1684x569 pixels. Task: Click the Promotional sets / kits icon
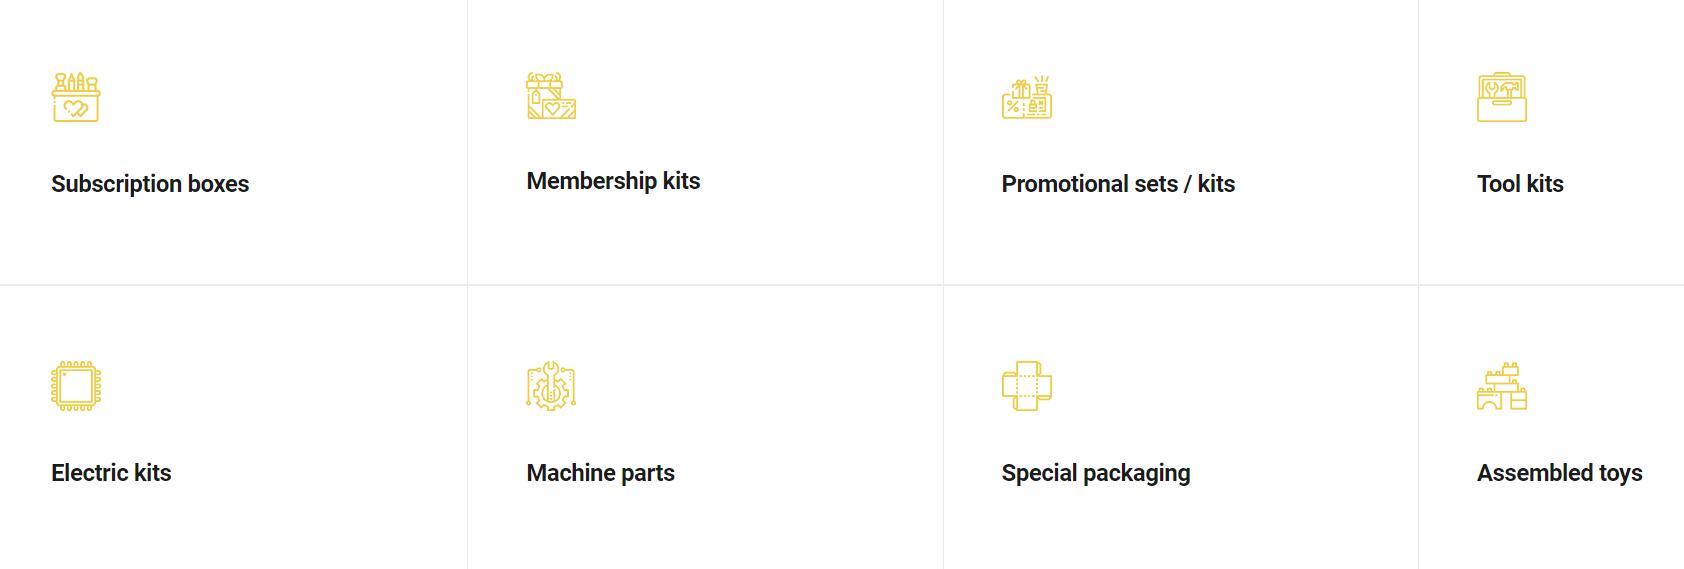[1026, 97]
